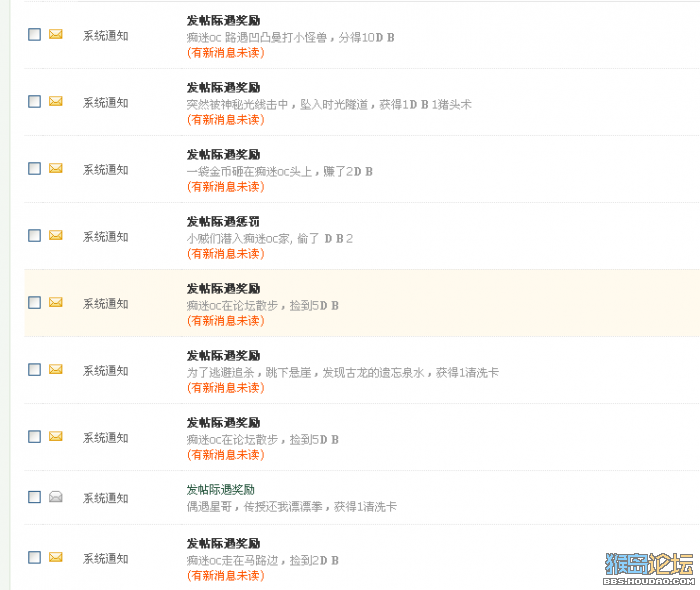The height and width of the screenshot is (590, 700).
Task: Open the 发帖际遇奖励 title in the highlighted row
Action: (223, 288)
